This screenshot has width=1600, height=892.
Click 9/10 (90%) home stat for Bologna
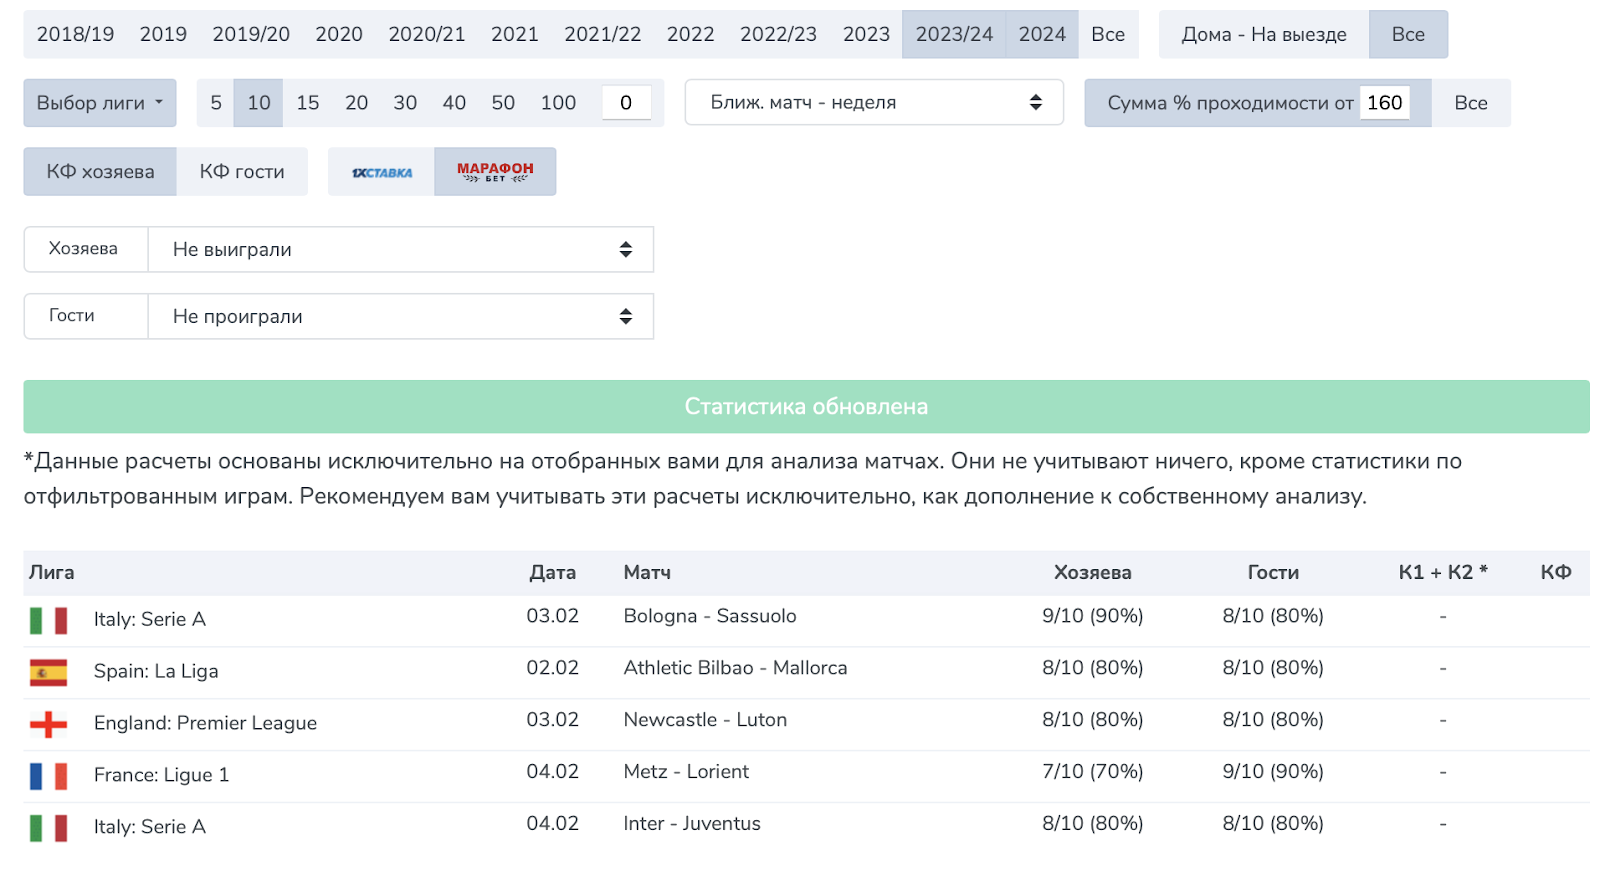coord(1092,616)
